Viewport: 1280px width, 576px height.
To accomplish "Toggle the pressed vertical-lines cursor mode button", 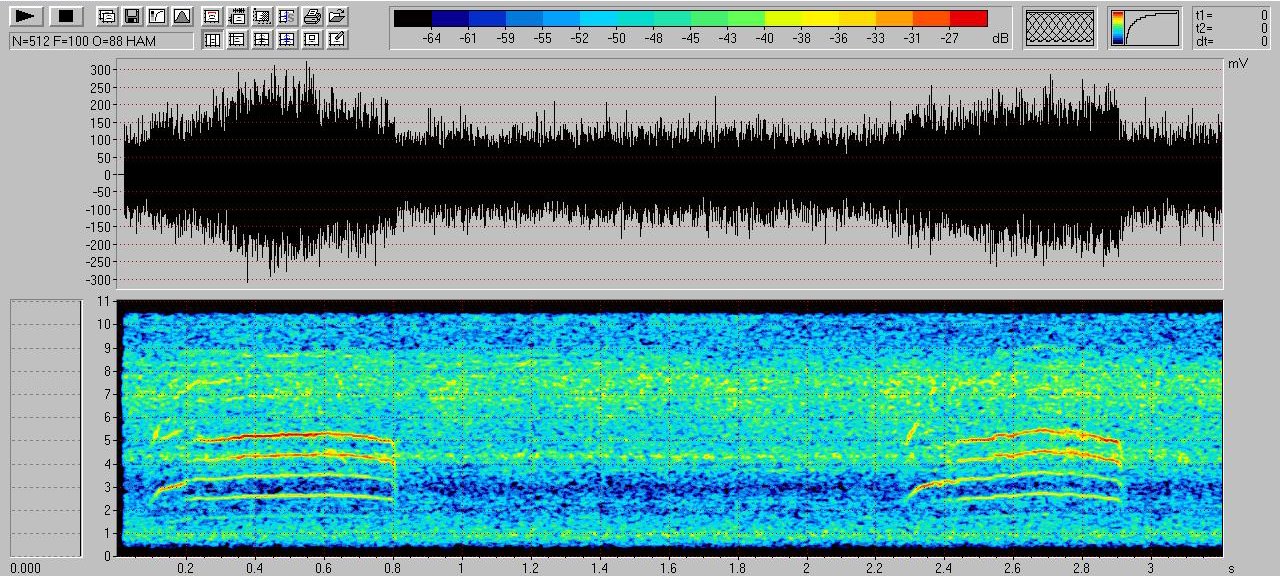I will pos(212,40).
